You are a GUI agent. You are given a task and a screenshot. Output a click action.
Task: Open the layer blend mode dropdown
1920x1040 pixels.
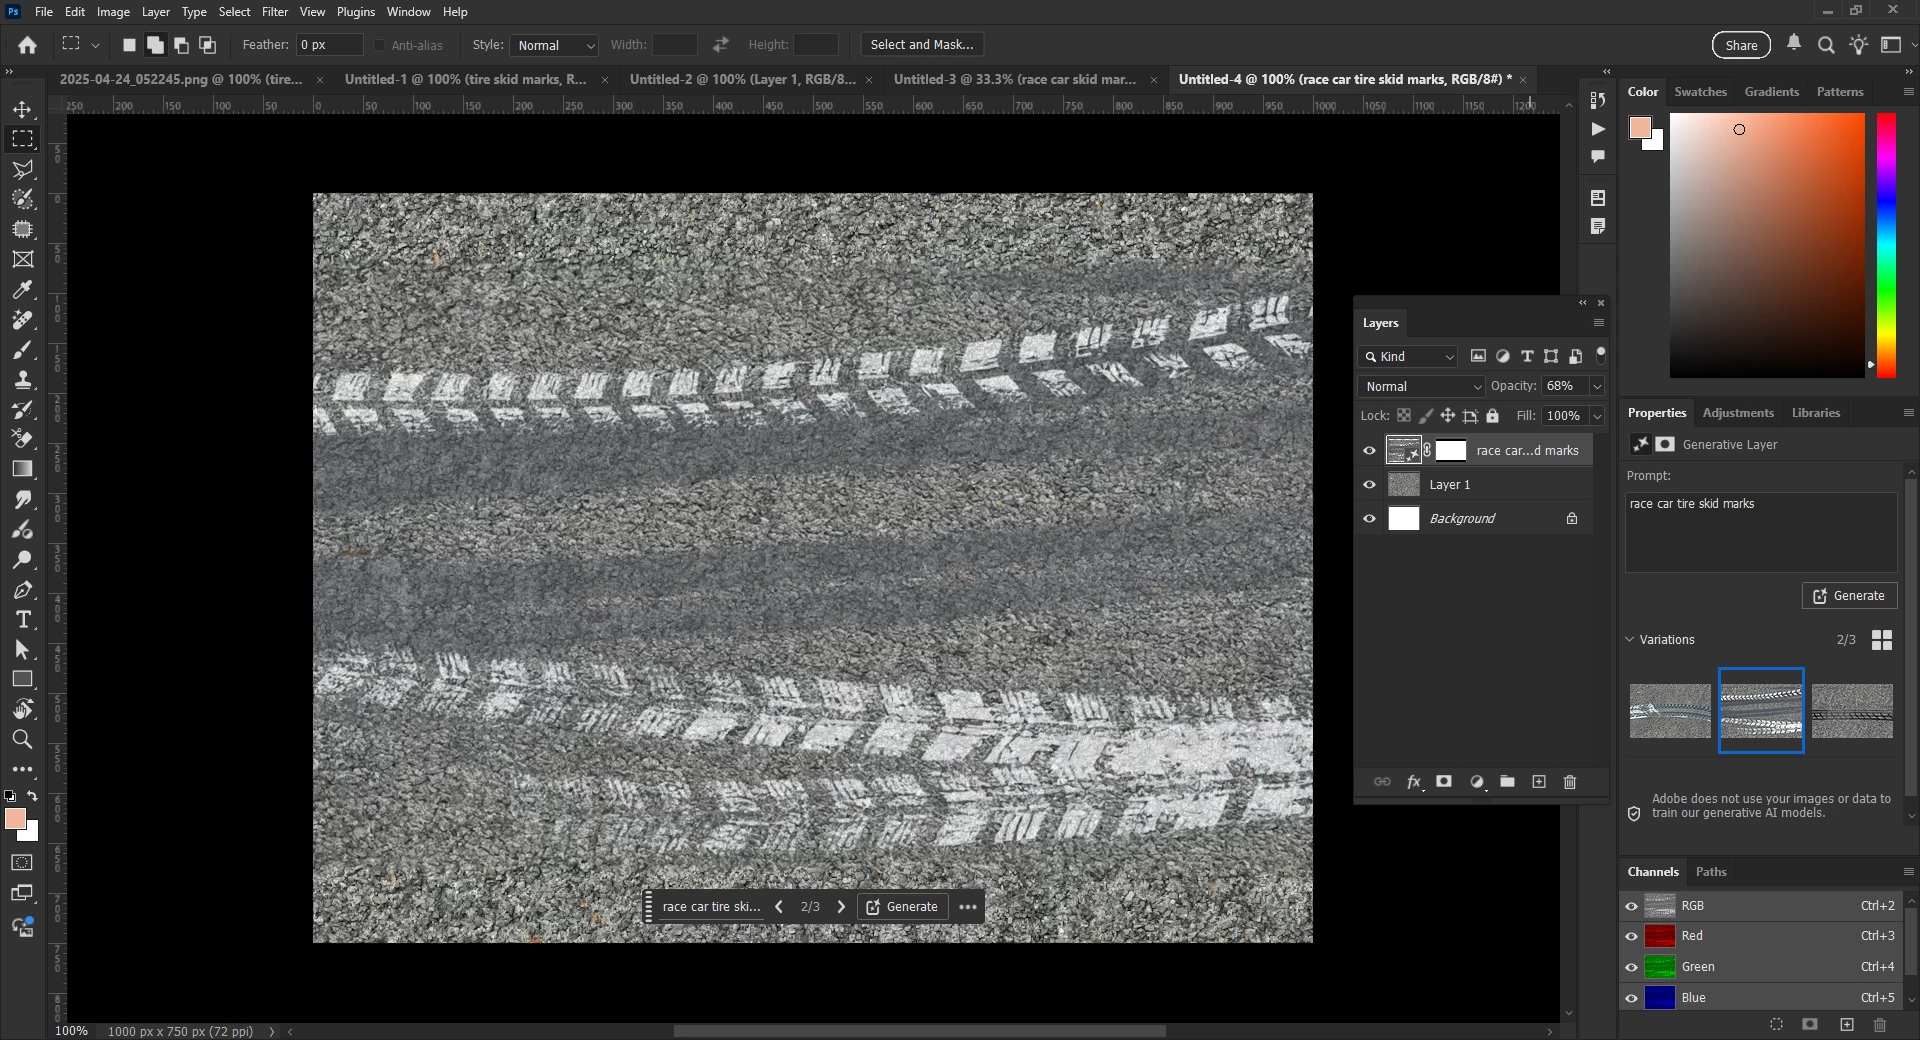(1421, 387)
